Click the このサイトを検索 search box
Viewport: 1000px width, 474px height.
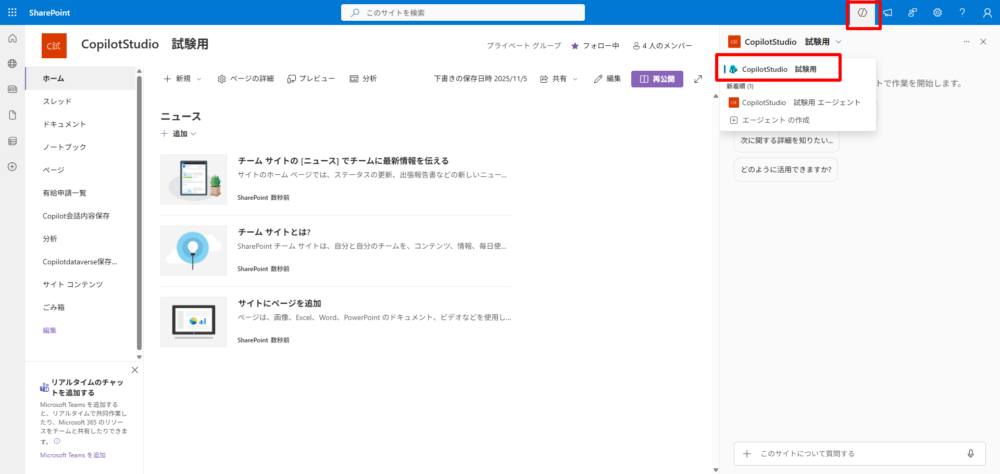(x=500, y=12)
